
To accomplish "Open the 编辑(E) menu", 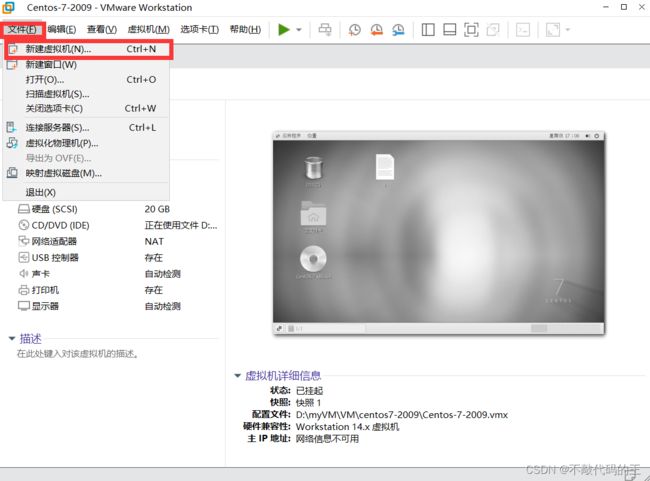I will click(62, 29).
